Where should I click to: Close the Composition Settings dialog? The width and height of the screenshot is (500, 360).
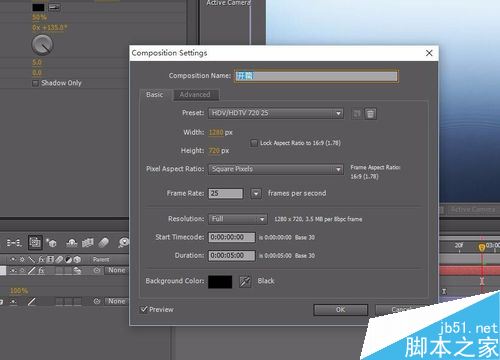[x=429, y=53]
